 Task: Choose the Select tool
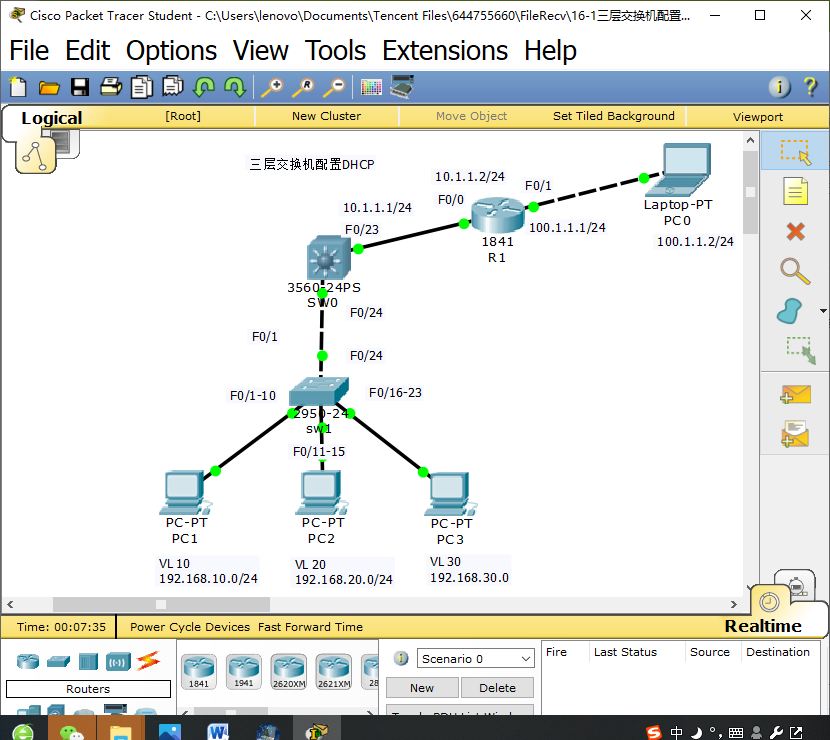pos(795,152)
